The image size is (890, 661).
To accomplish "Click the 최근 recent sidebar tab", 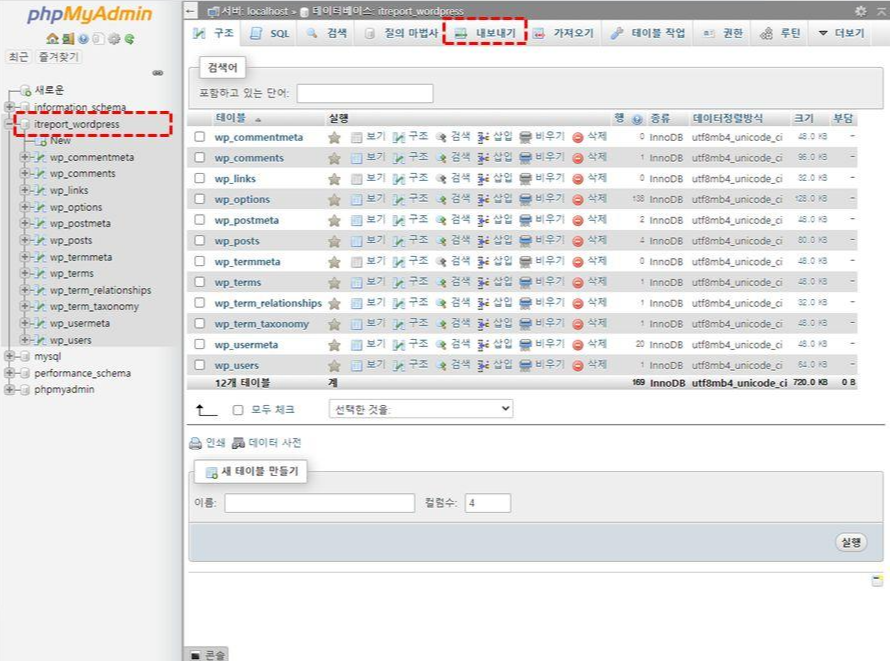I will pos(19,57).
